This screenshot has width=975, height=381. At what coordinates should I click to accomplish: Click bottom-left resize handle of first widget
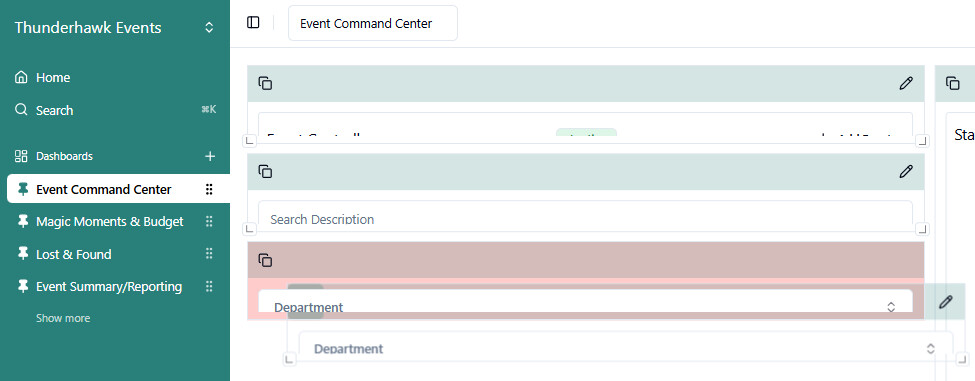pos(248,141)
